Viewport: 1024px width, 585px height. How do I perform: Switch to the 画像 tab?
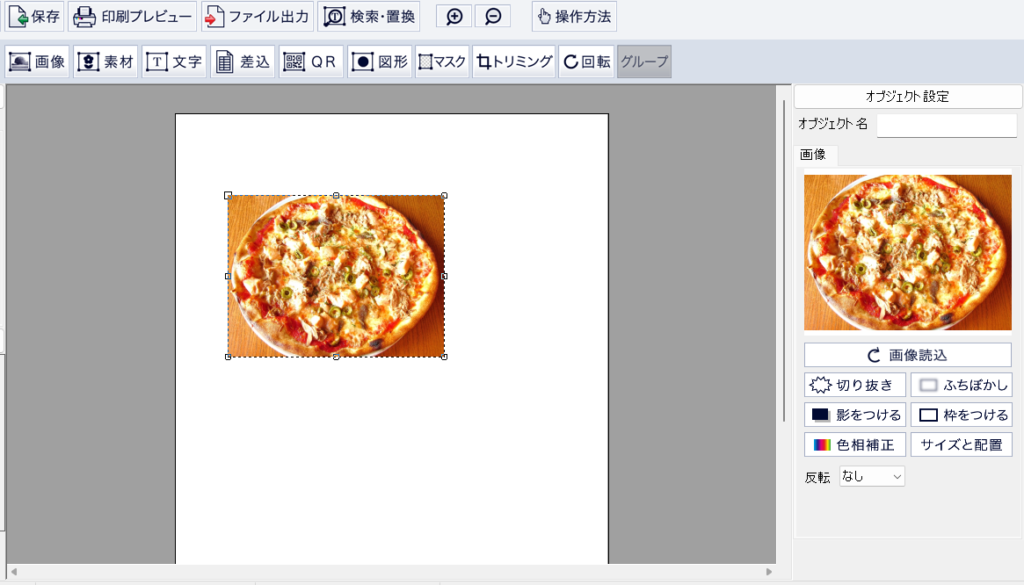[x=813, y=155]
